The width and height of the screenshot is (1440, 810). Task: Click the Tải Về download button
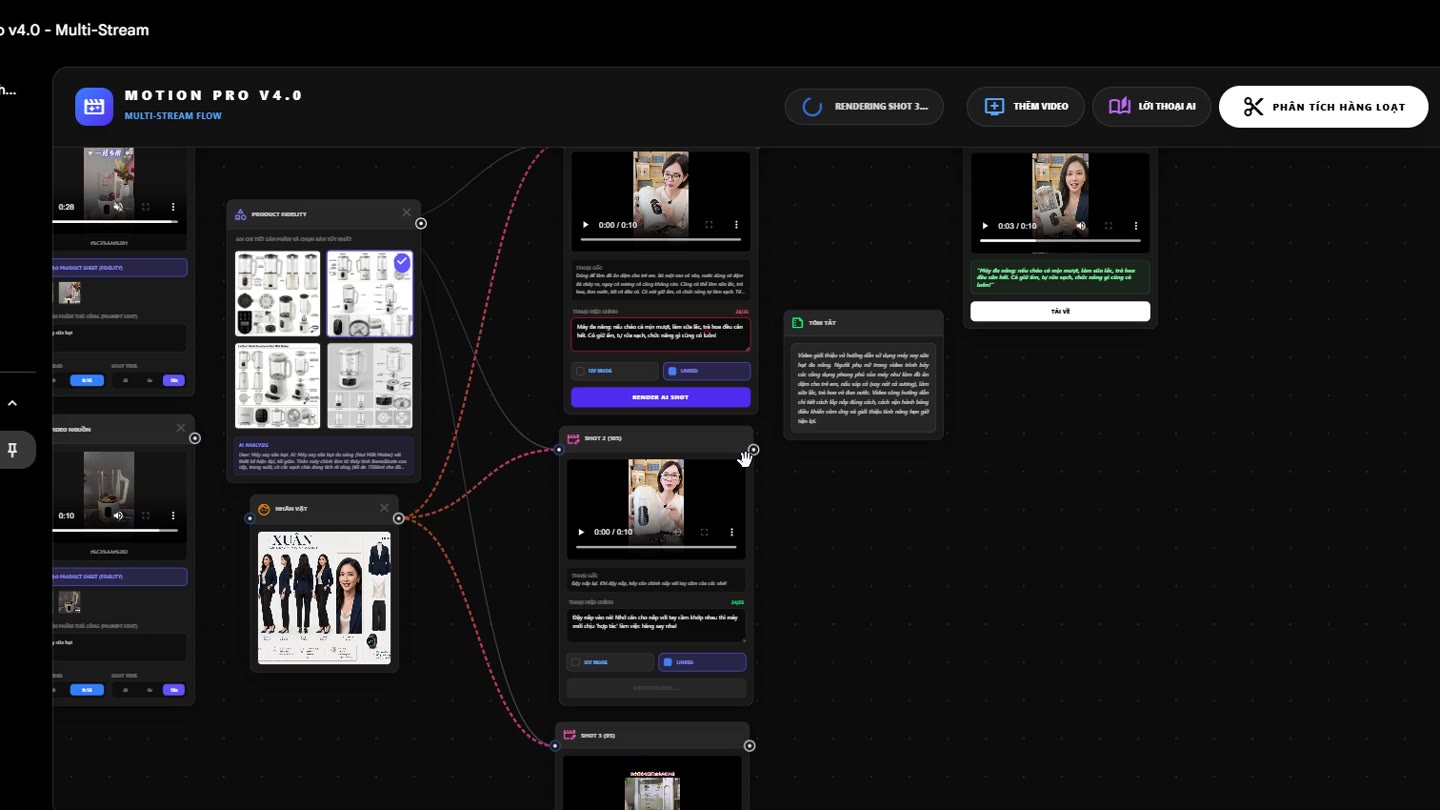(1060, 311)
